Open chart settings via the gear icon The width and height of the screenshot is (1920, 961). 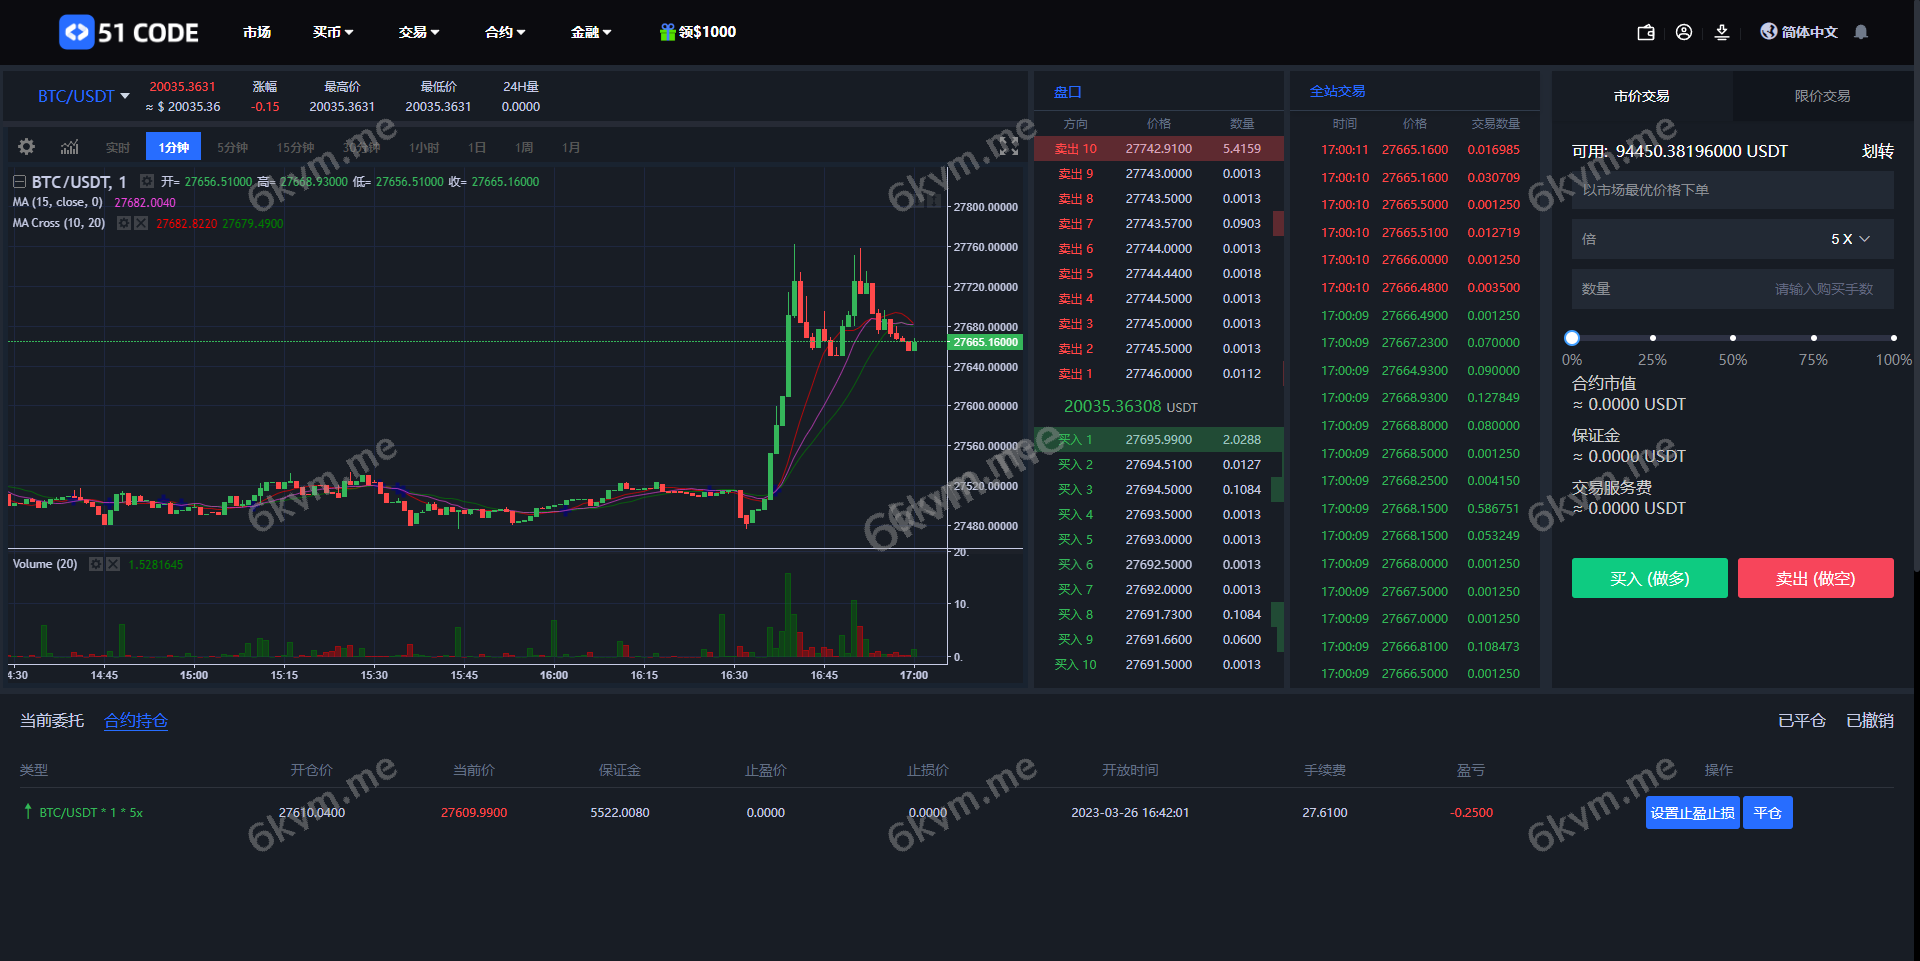tap(26, 147)
